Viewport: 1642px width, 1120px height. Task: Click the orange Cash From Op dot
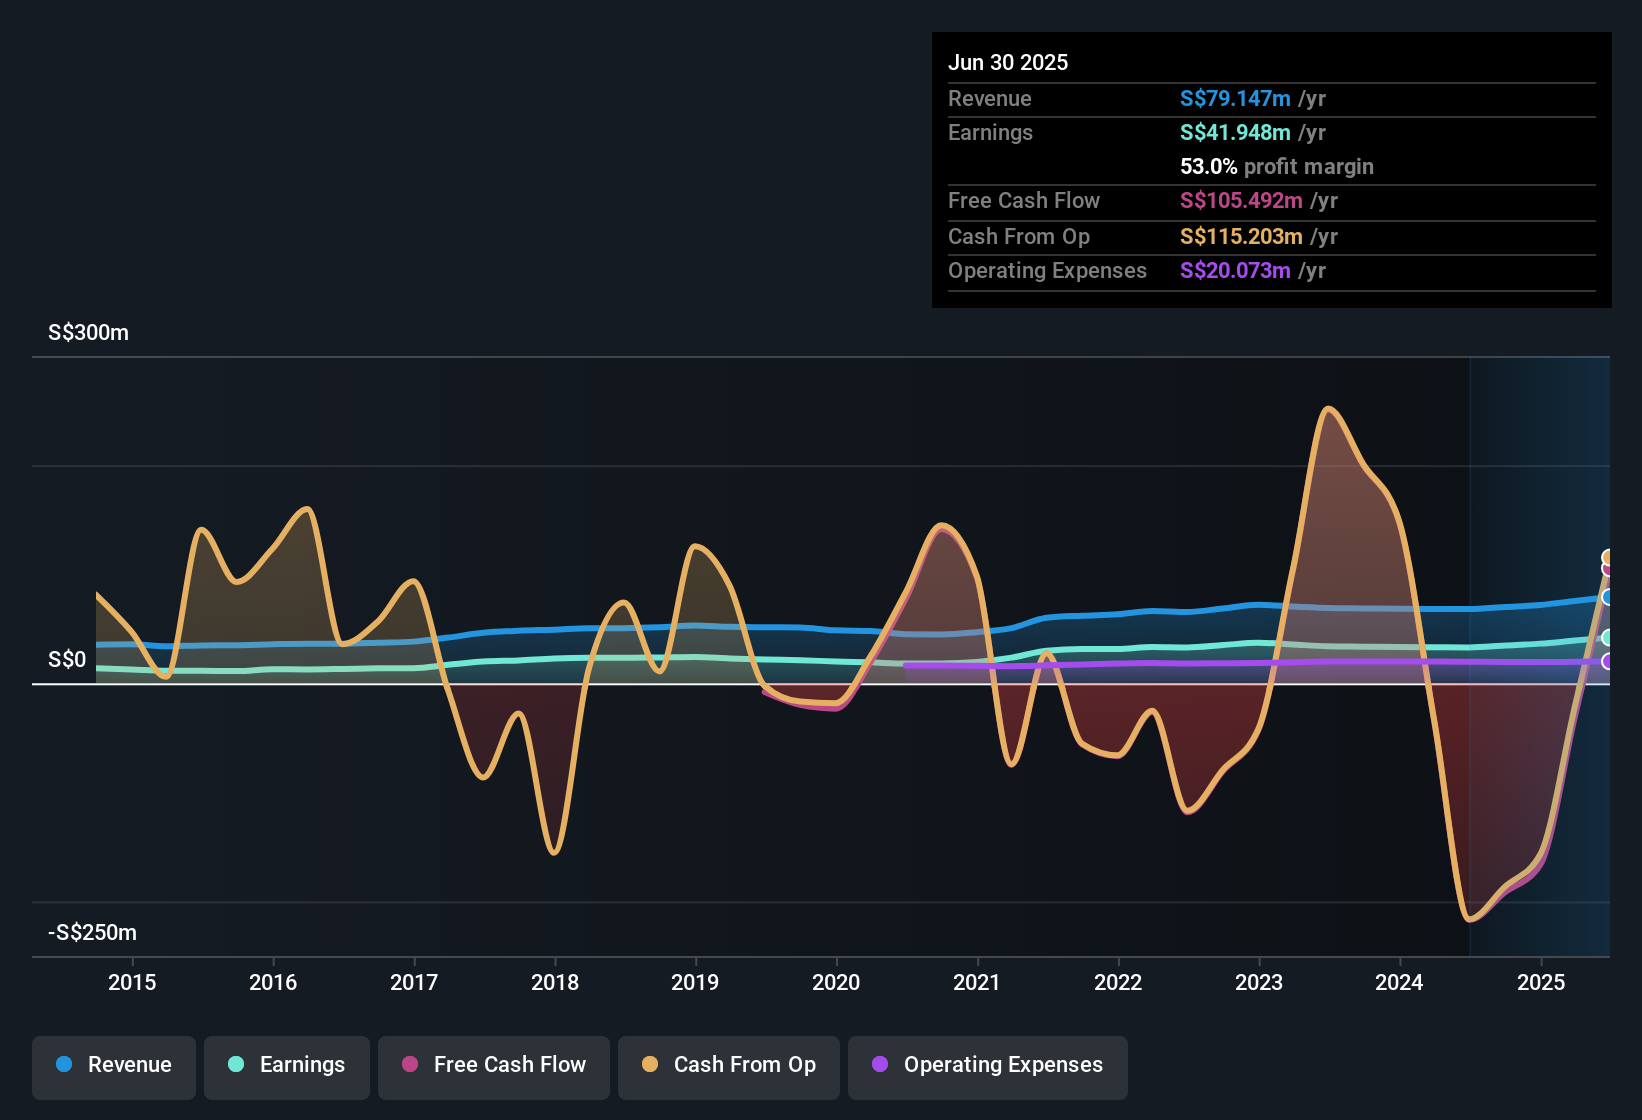click(650, 1065)
